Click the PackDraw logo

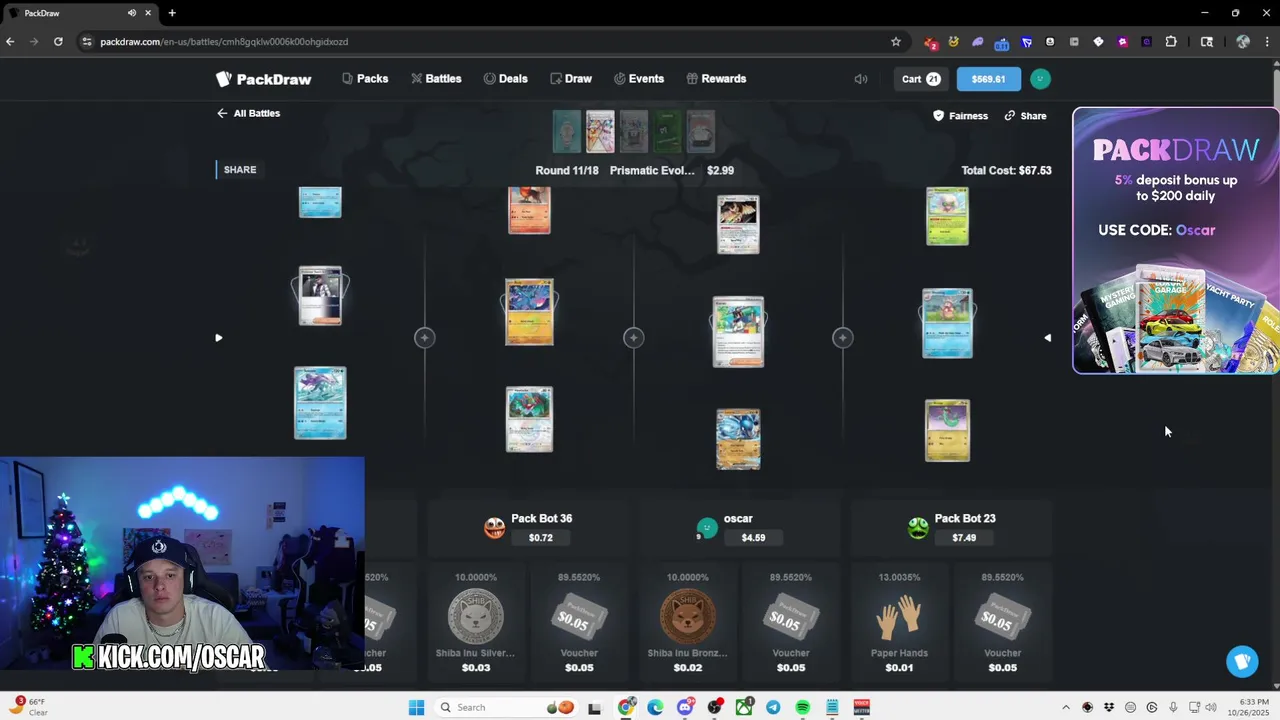tap(264, 79)
